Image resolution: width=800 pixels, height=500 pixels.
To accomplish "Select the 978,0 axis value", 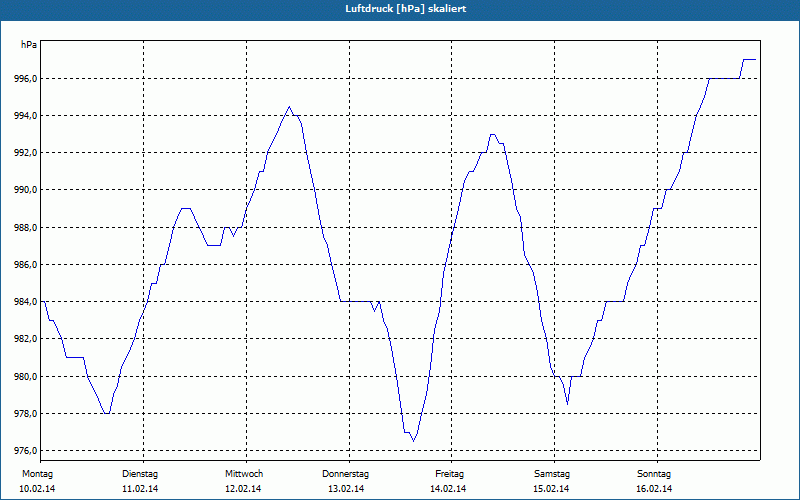I will coord(26,413).
